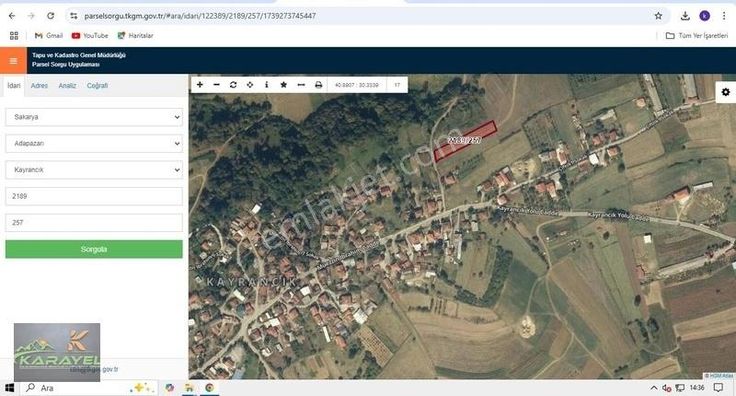Viewport: 736px width, 396px height.
Task: Click the Windows search box Ara
Action: click(89, 388)
